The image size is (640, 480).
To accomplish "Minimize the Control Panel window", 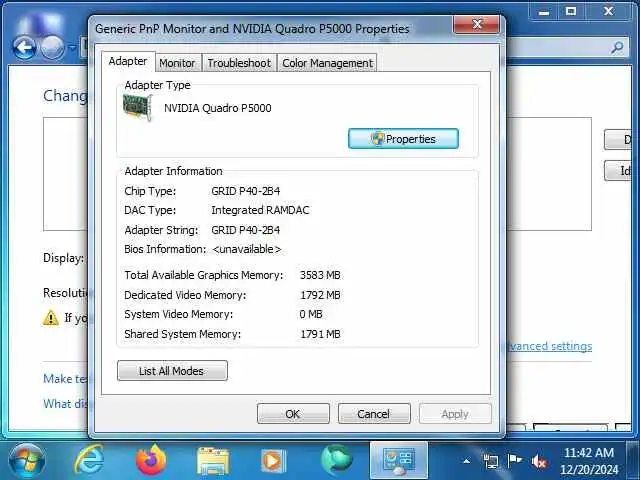I will pyautogui.click(x=543, y=12).
